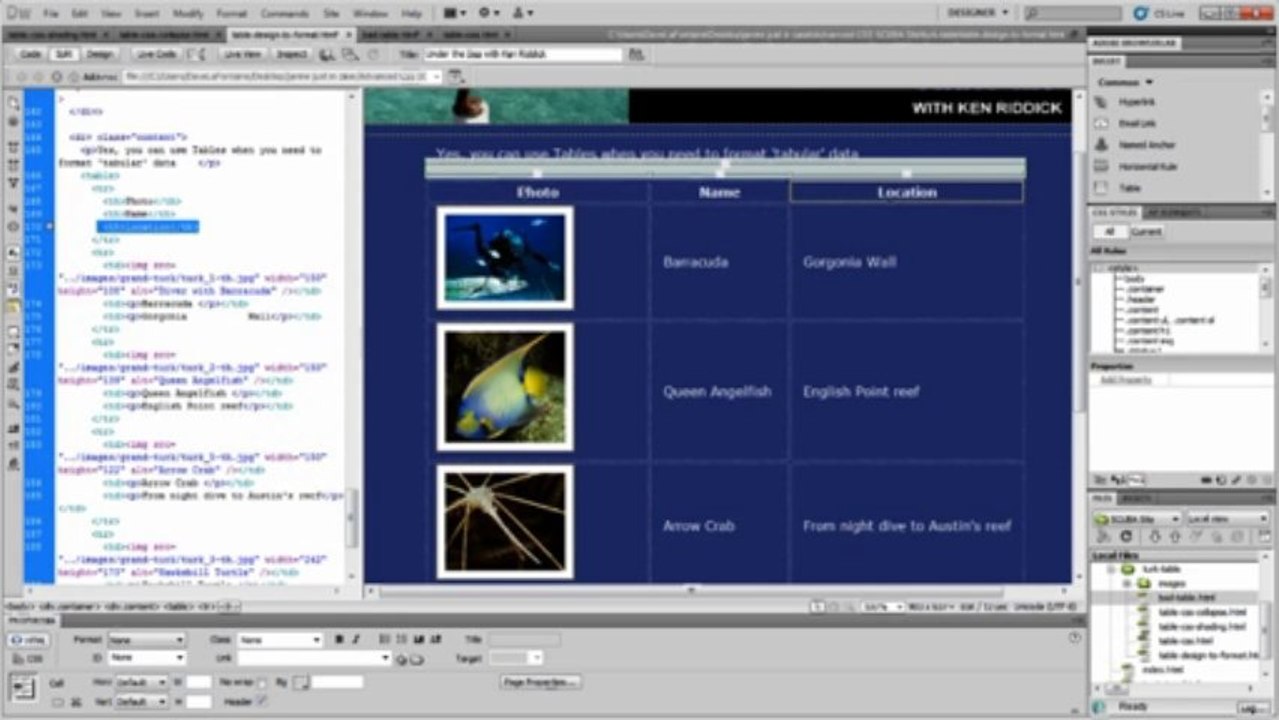Viewport: 1279px width, 720px height.
Task: Click the Italic formatting button in Properties
Action: [356, 639]
